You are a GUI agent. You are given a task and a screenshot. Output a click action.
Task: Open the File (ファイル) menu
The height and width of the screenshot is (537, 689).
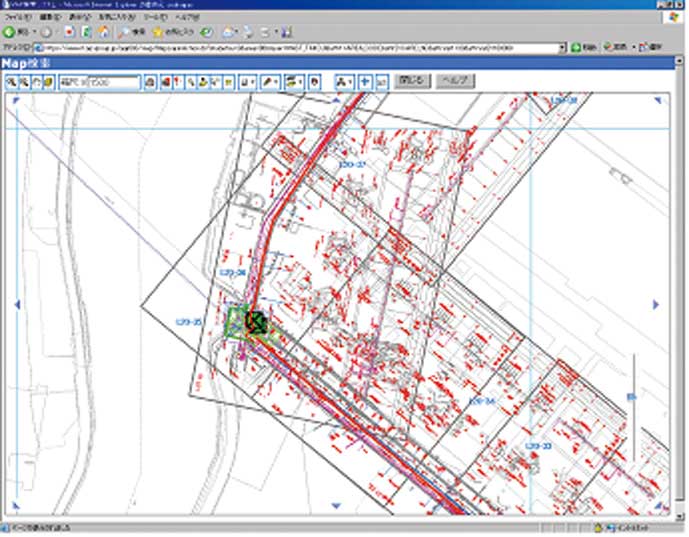[x=17, y=18]
